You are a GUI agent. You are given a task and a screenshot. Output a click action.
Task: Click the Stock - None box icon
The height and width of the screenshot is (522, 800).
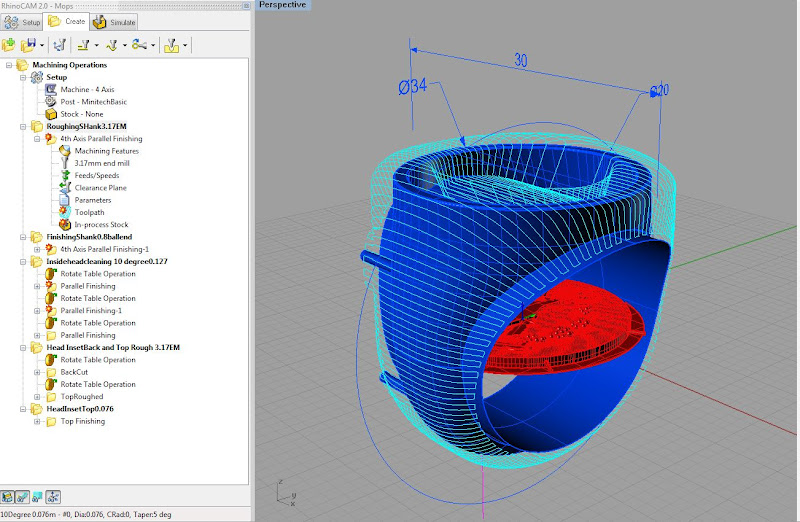(52, 114)
